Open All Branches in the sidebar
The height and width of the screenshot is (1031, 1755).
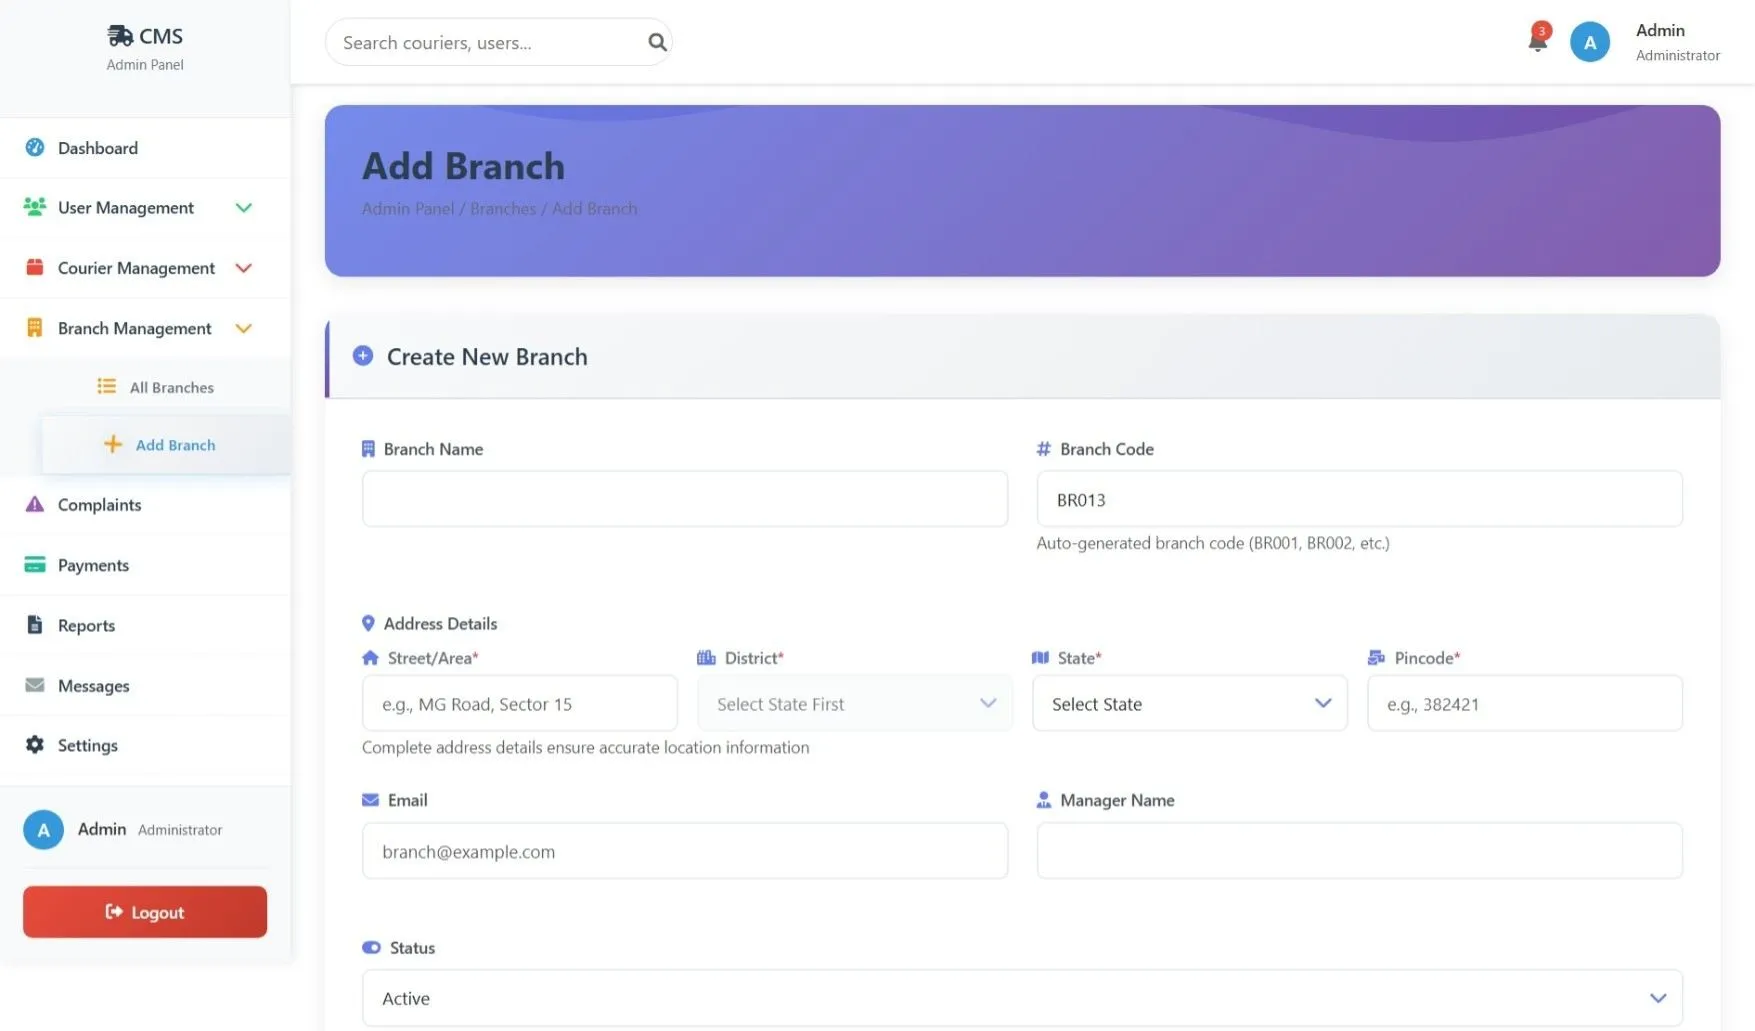coord(171,388)
